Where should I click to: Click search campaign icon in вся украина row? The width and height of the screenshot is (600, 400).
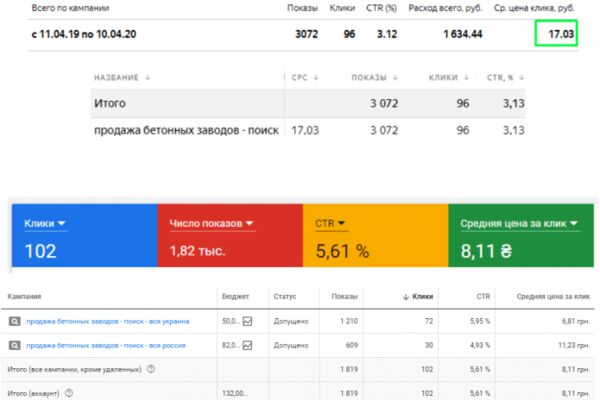15,321
